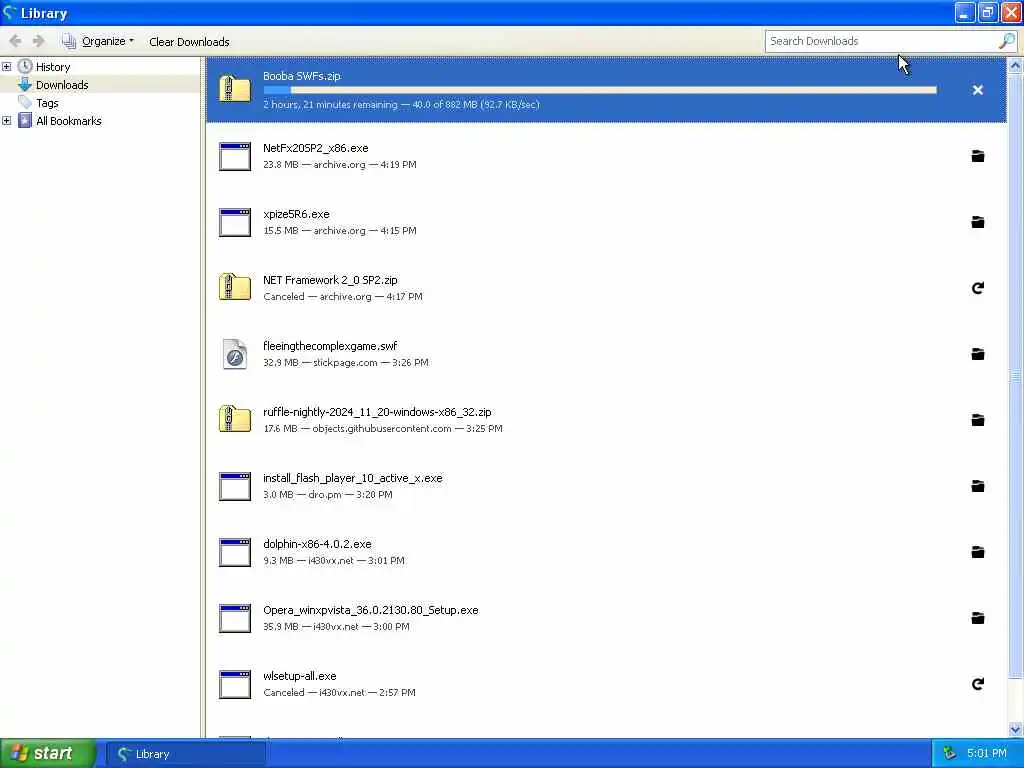Click the scrollbar down arrow
This screenshot has height=768, width=1024.
[1015, 729]
